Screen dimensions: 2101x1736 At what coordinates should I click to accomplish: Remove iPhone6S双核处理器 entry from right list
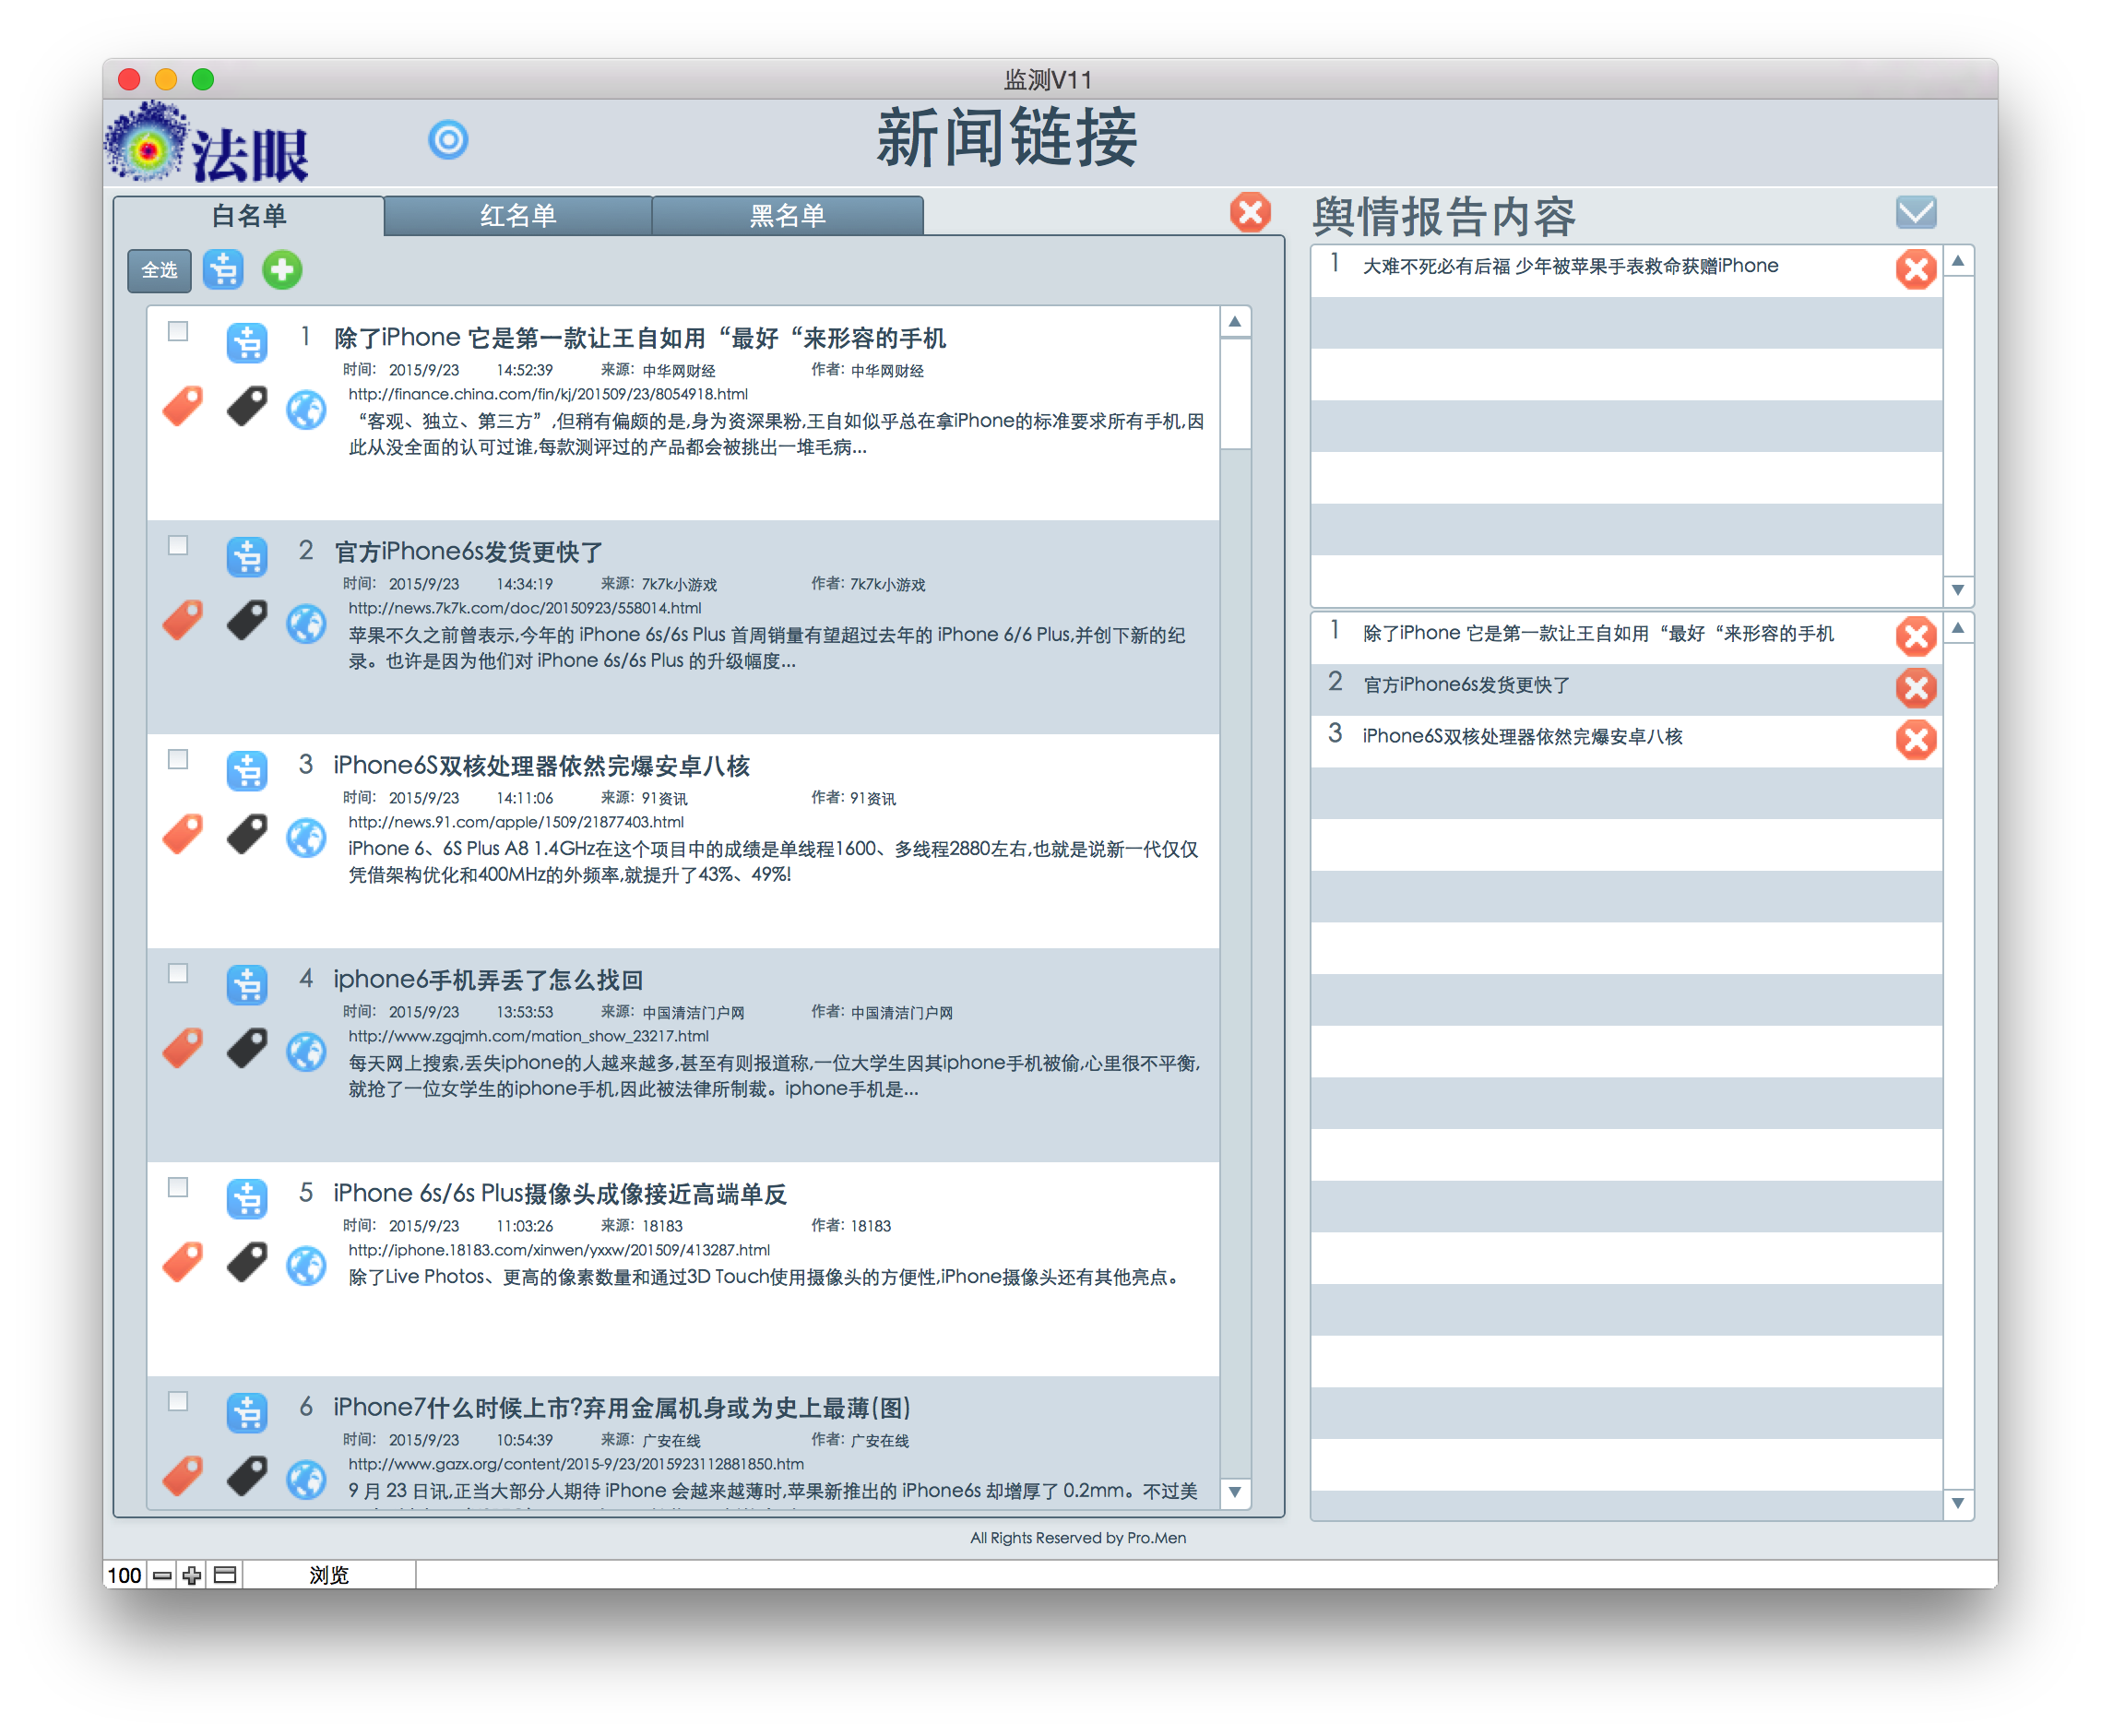[x=1915, y=740]
